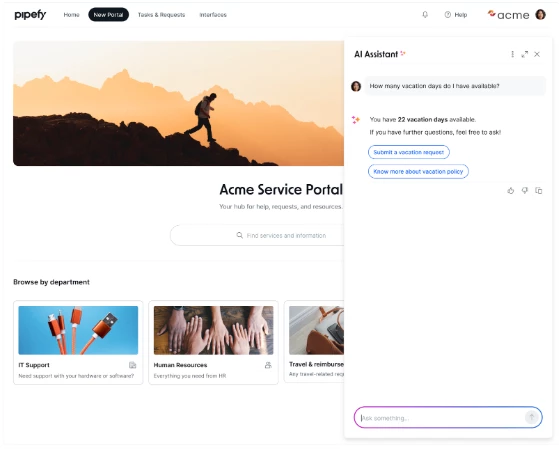Click Submit a vacation request
Viewport: 559px width, 449px height.
point(409,152)
